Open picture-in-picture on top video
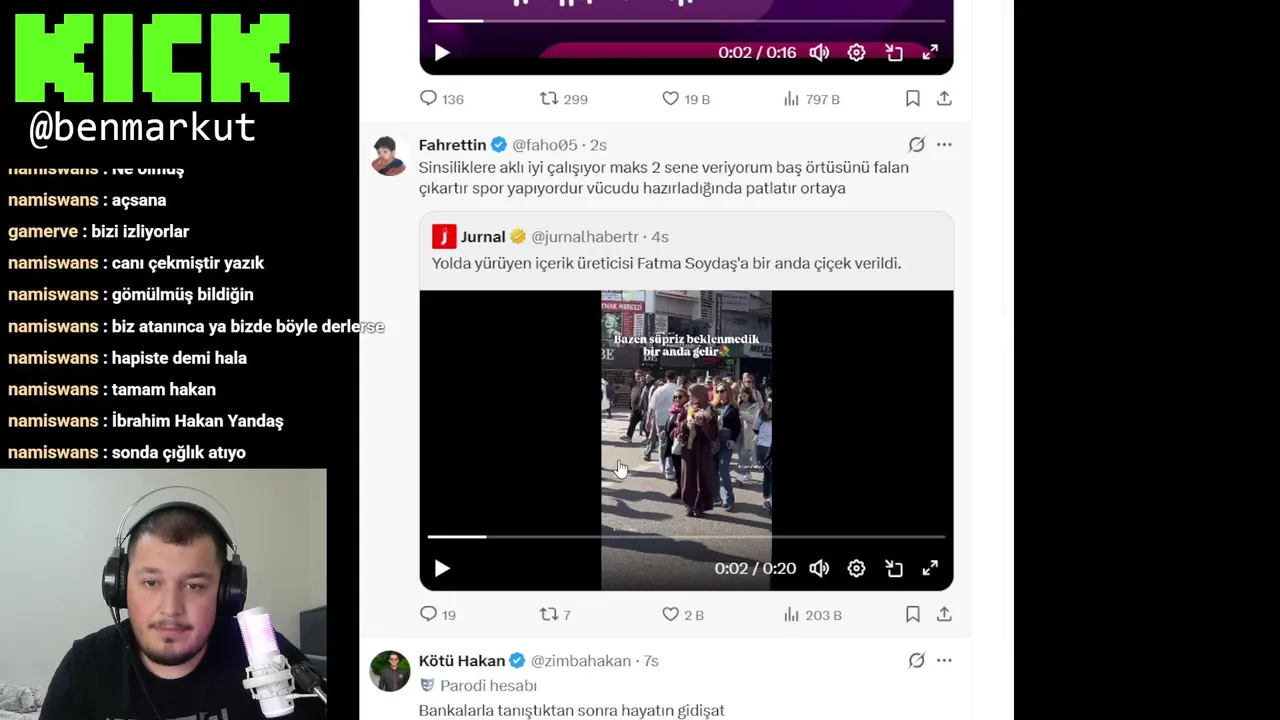This screenshot has width=1280, height=720. [894, 53]
